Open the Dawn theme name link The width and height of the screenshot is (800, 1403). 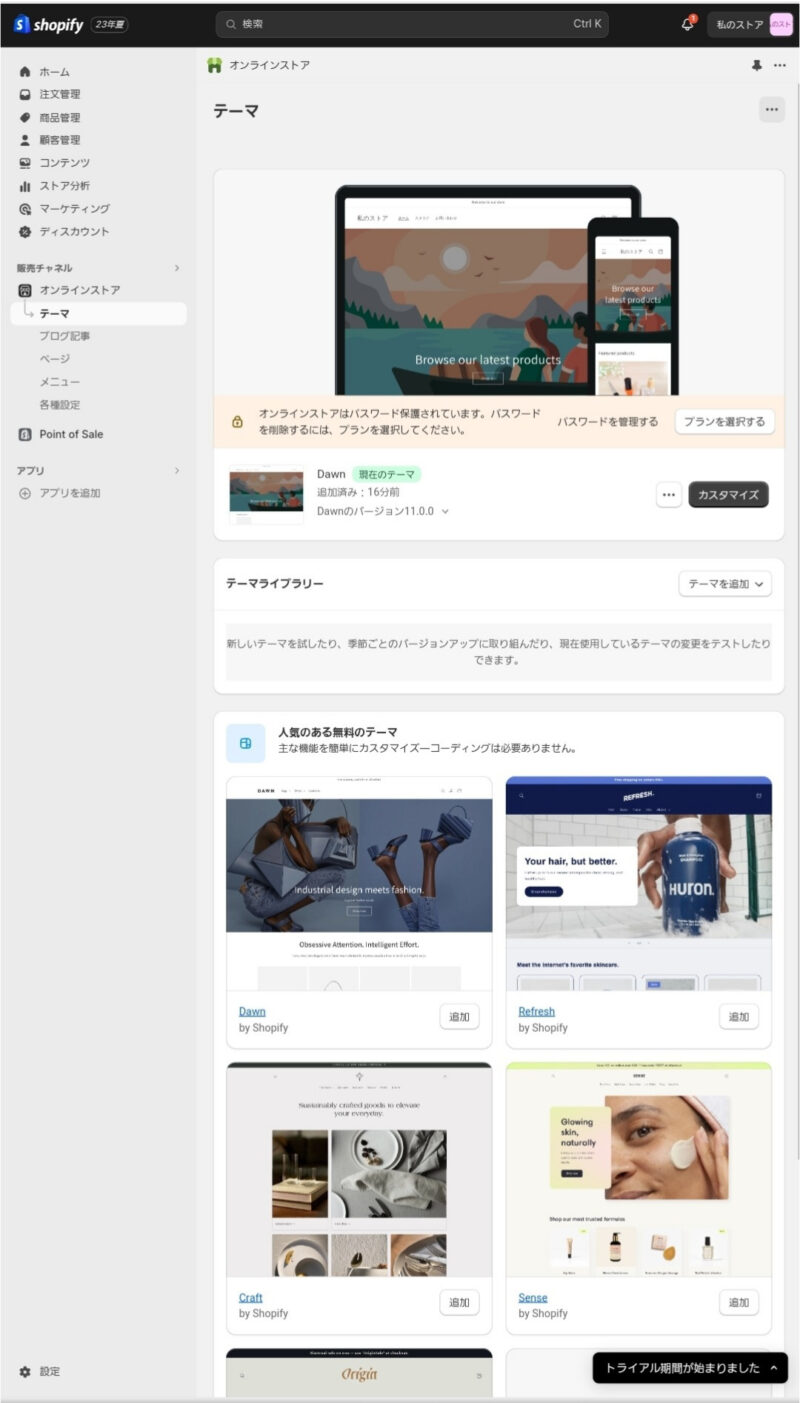pyautogui.click(x=252, y=1011)
